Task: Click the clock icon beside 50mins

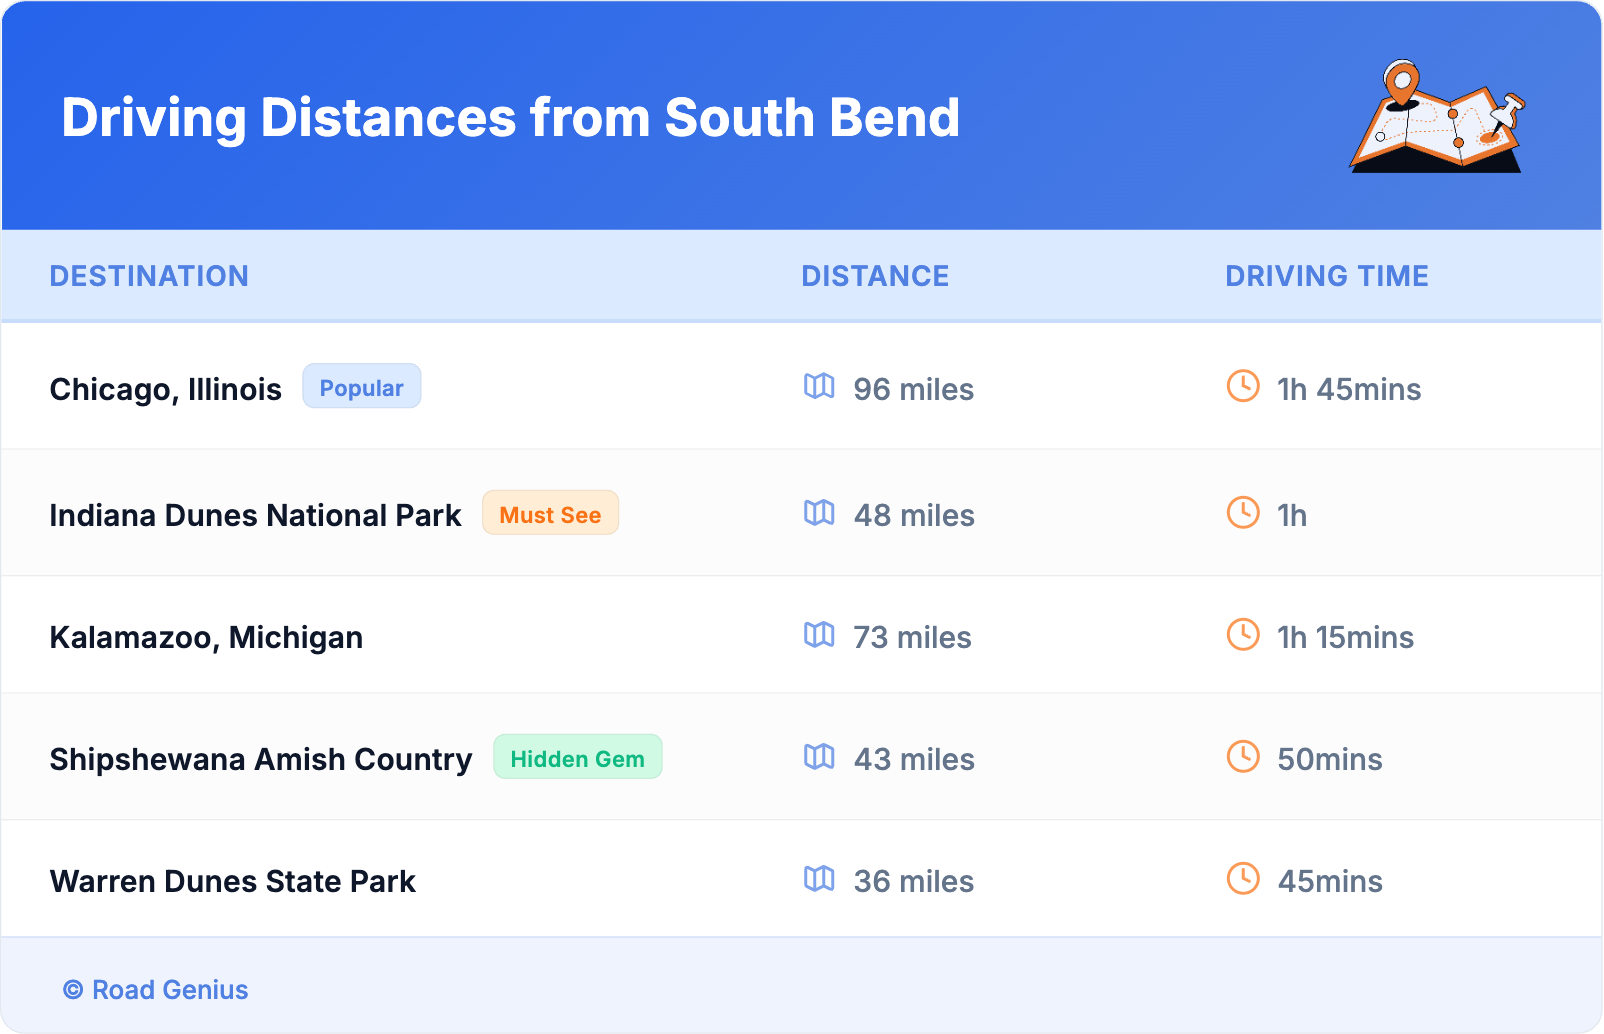Action: click(1243, 757)
